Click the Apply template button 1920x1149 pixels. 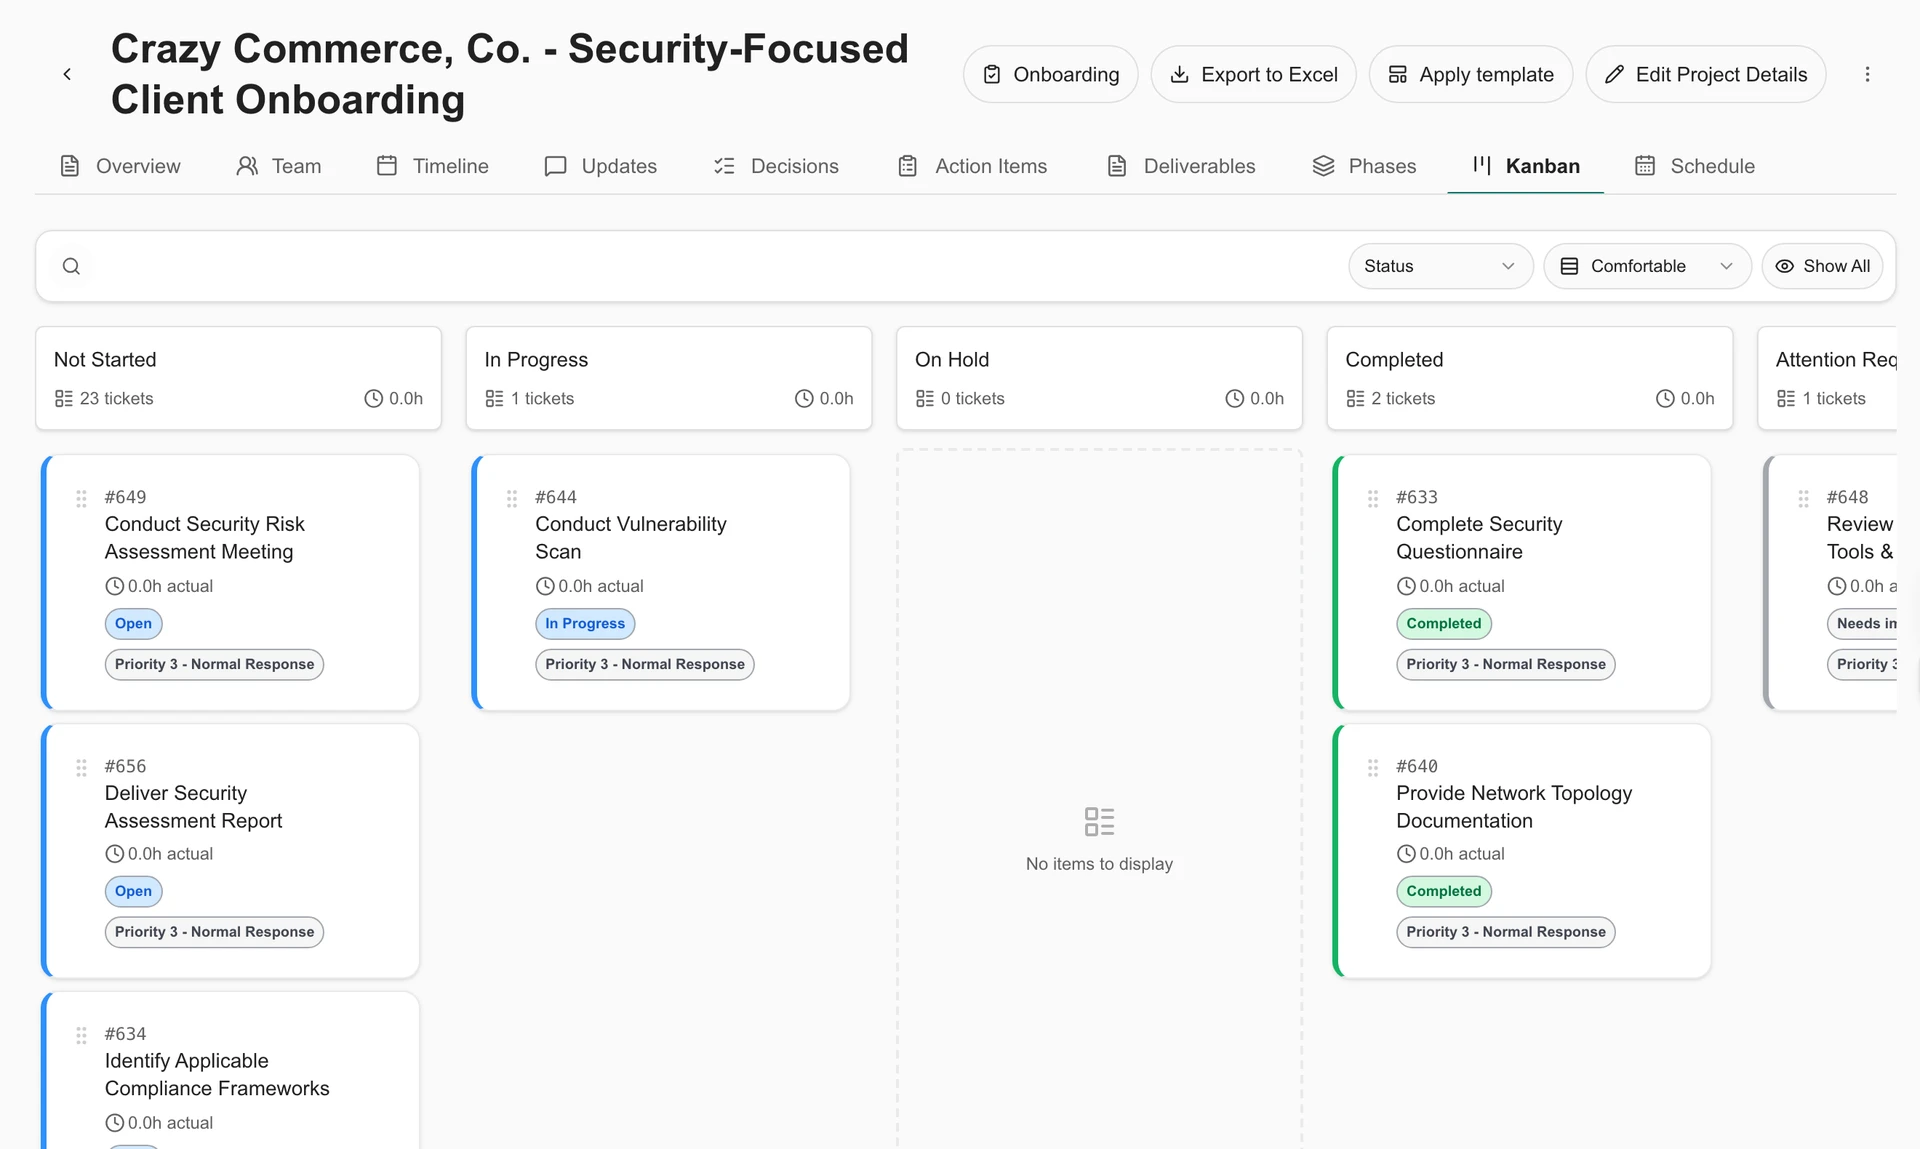click(1470, 74)
